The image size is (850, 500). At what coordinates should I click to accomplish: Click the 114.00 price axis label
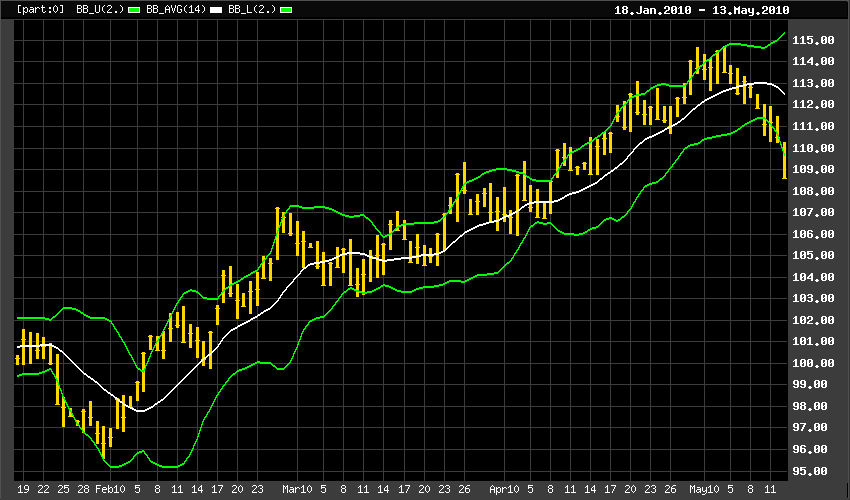(813, 62)
